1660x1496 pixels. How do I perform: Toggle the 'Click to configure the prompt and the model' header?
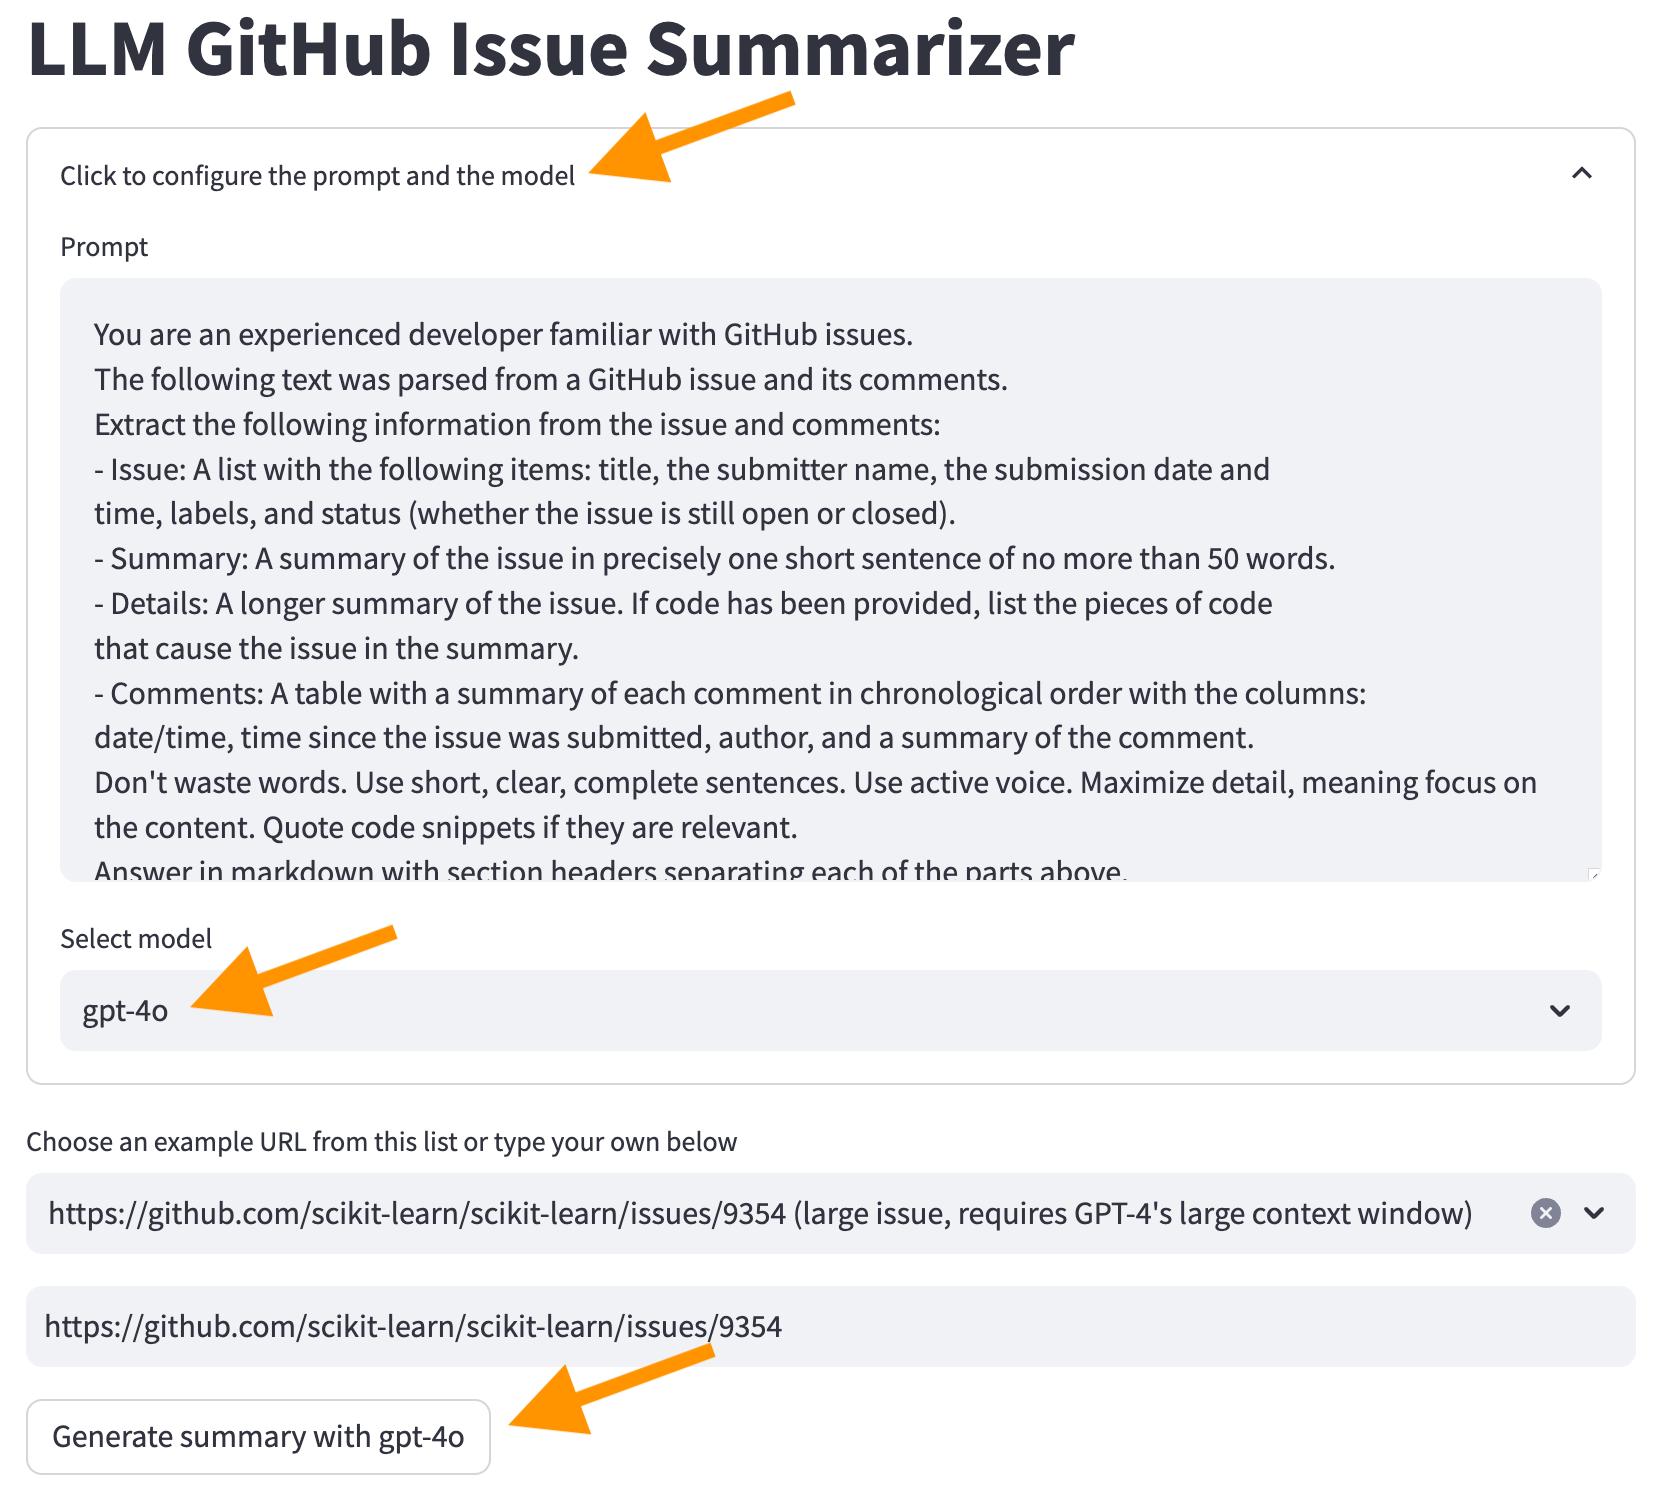coord(318,176)
